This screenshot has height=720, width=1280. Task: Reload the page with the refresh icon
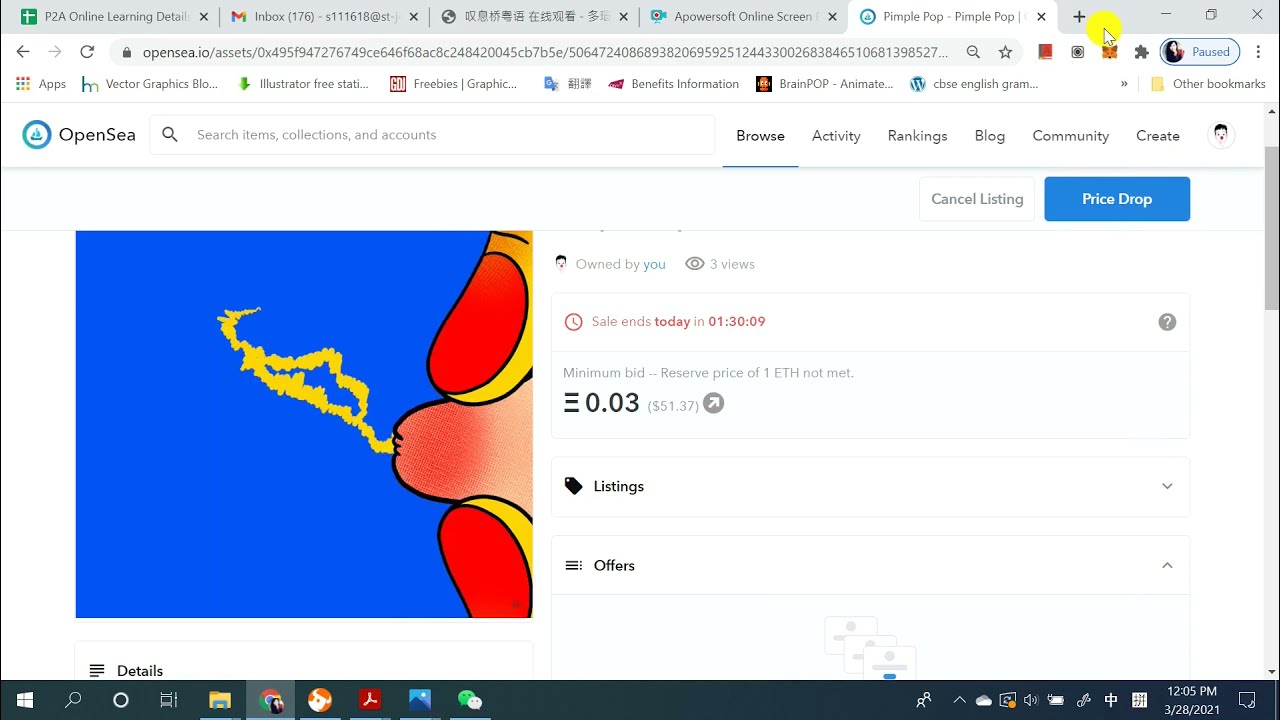[x=87, y=52]
